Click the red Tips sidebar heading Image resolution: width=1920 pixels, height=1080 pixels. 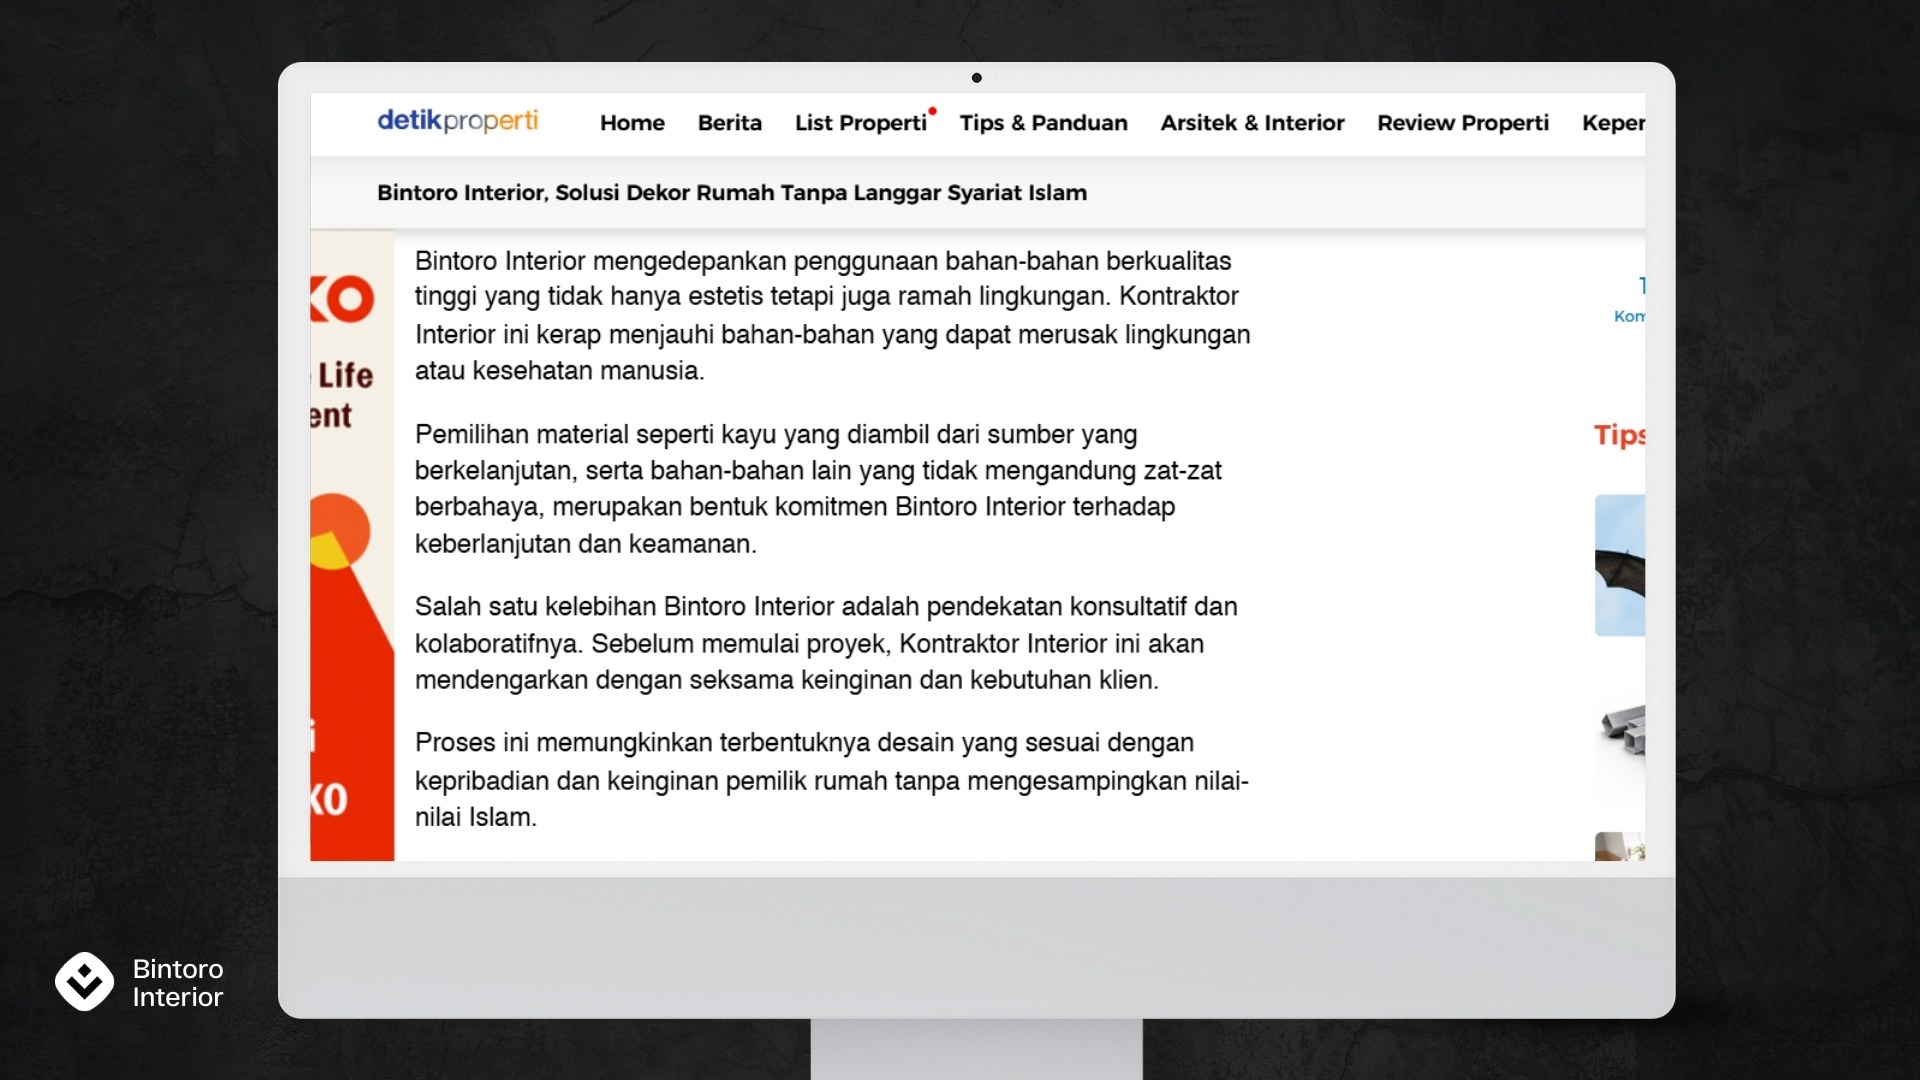pos(1619,435)
